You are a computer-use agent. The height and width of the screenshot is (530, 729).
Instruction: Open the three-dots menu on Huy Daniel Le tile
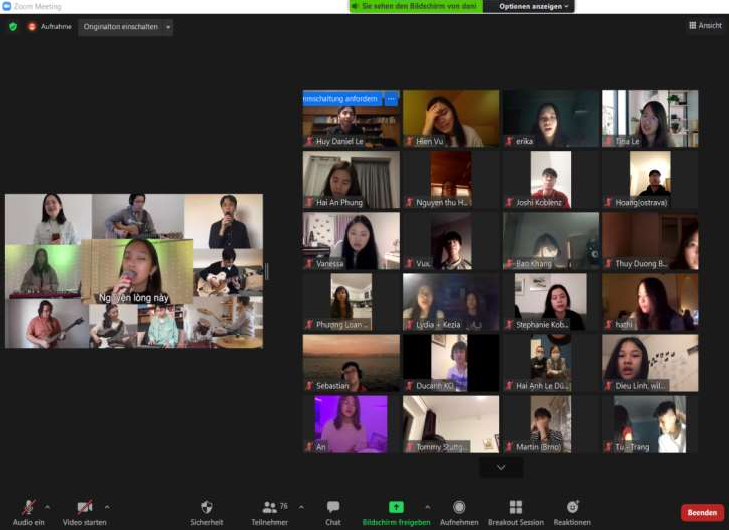tap(391, 99)
